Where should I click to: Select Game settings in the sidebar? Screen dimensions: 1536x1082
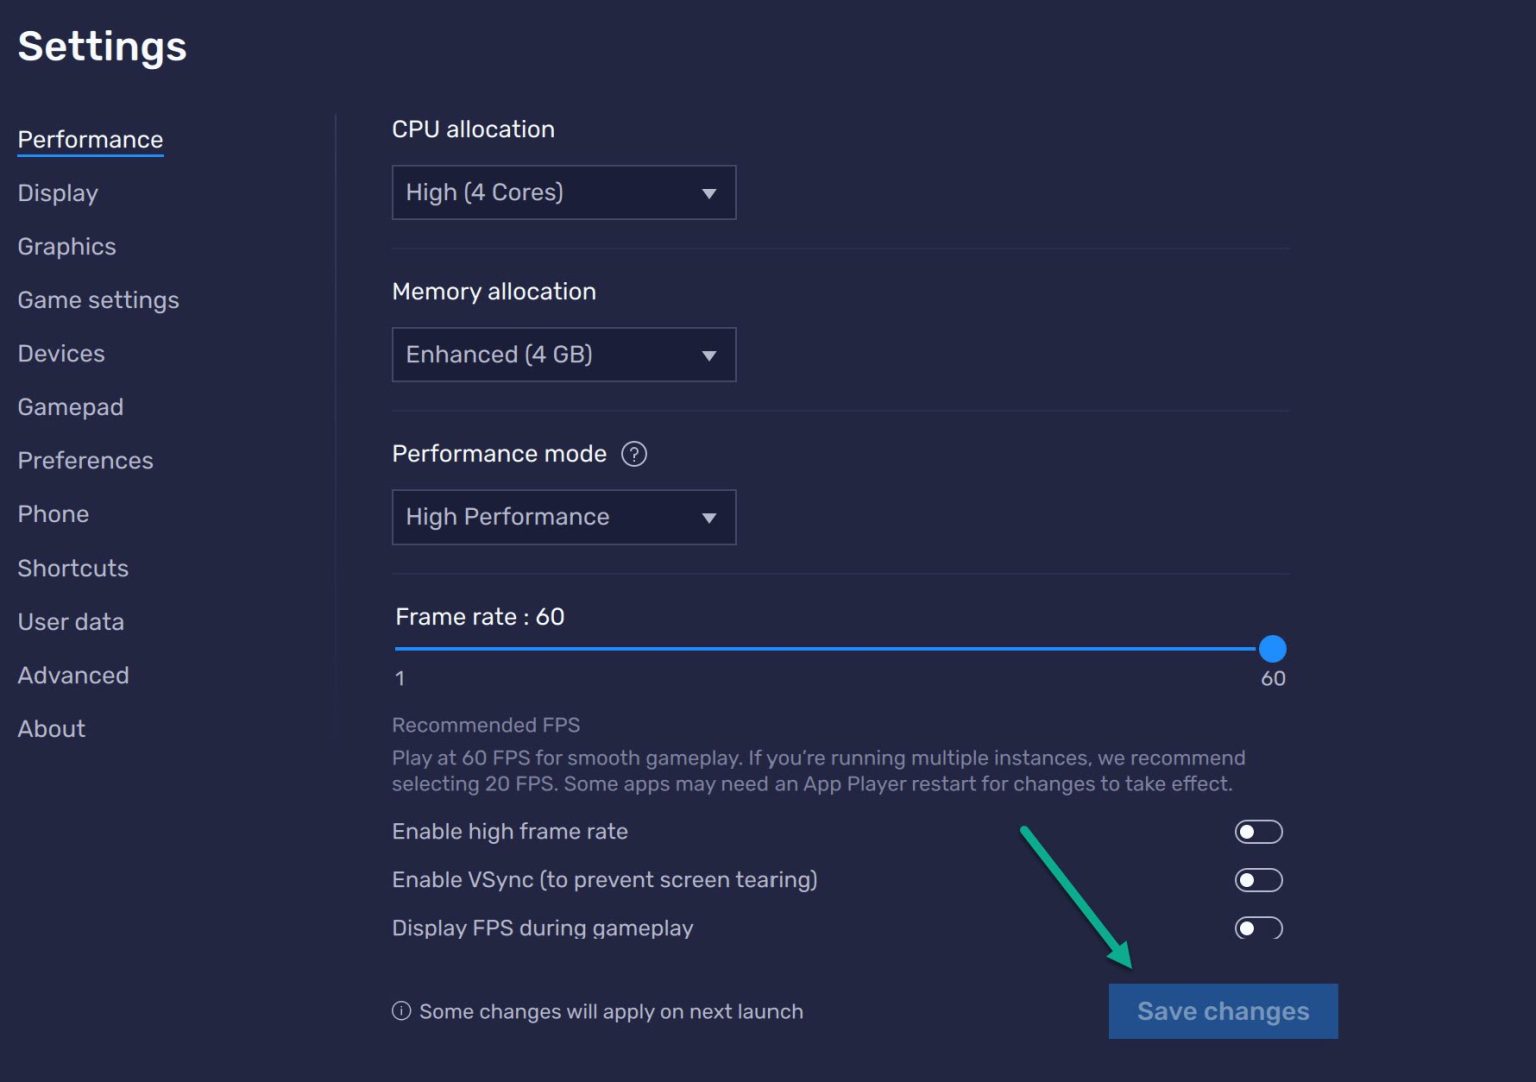[x=98, y=300]
